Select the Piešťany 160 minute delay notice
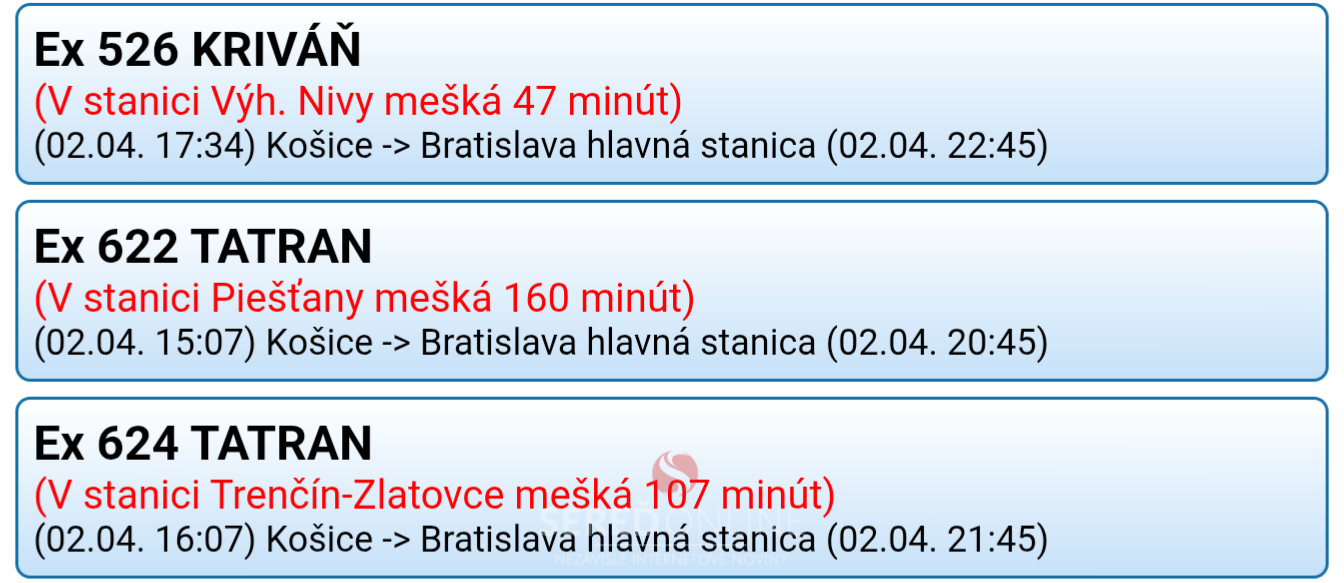Screen dimensions: 1344x583 364,298
